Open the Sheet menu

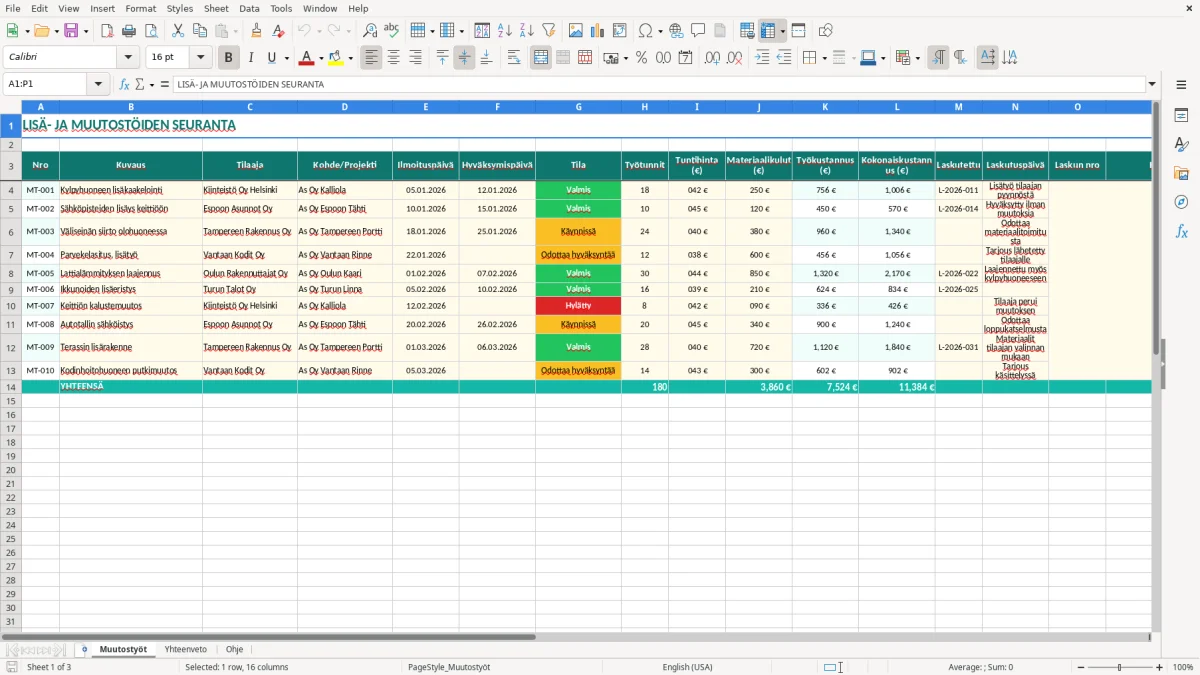[x=216, y=8]
